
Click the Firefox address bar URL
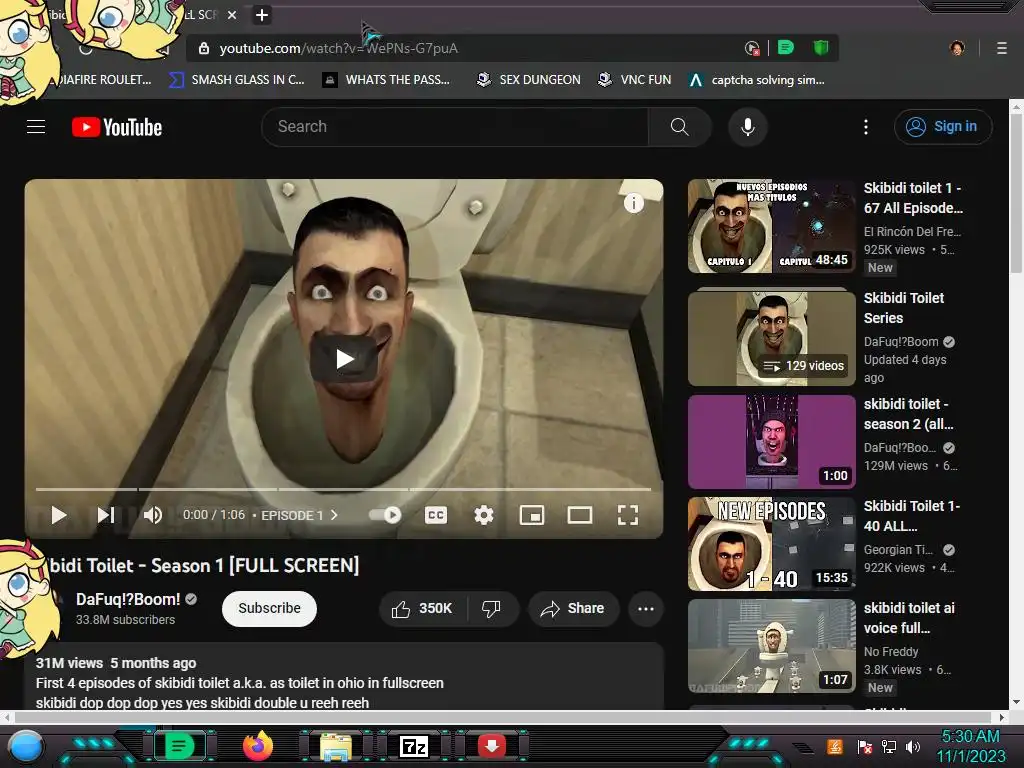pyautogui.click(x=338, y=48)
